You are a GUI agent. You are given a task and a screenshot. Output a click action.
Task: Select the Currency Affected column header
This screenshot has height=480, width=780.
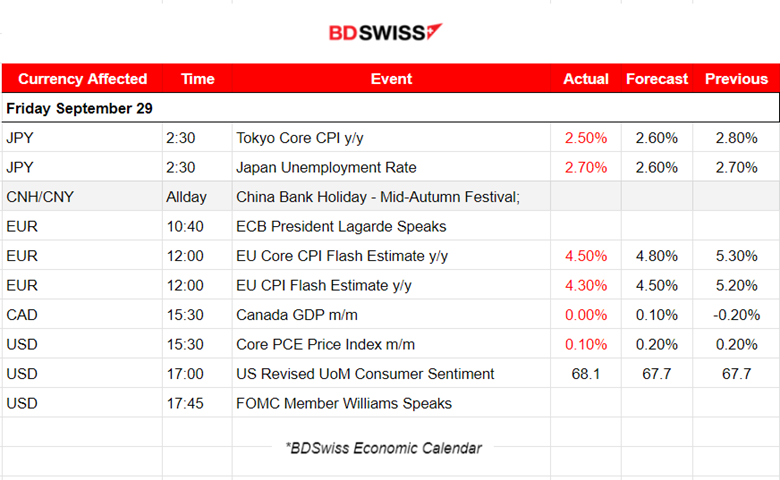coord(83,79)
